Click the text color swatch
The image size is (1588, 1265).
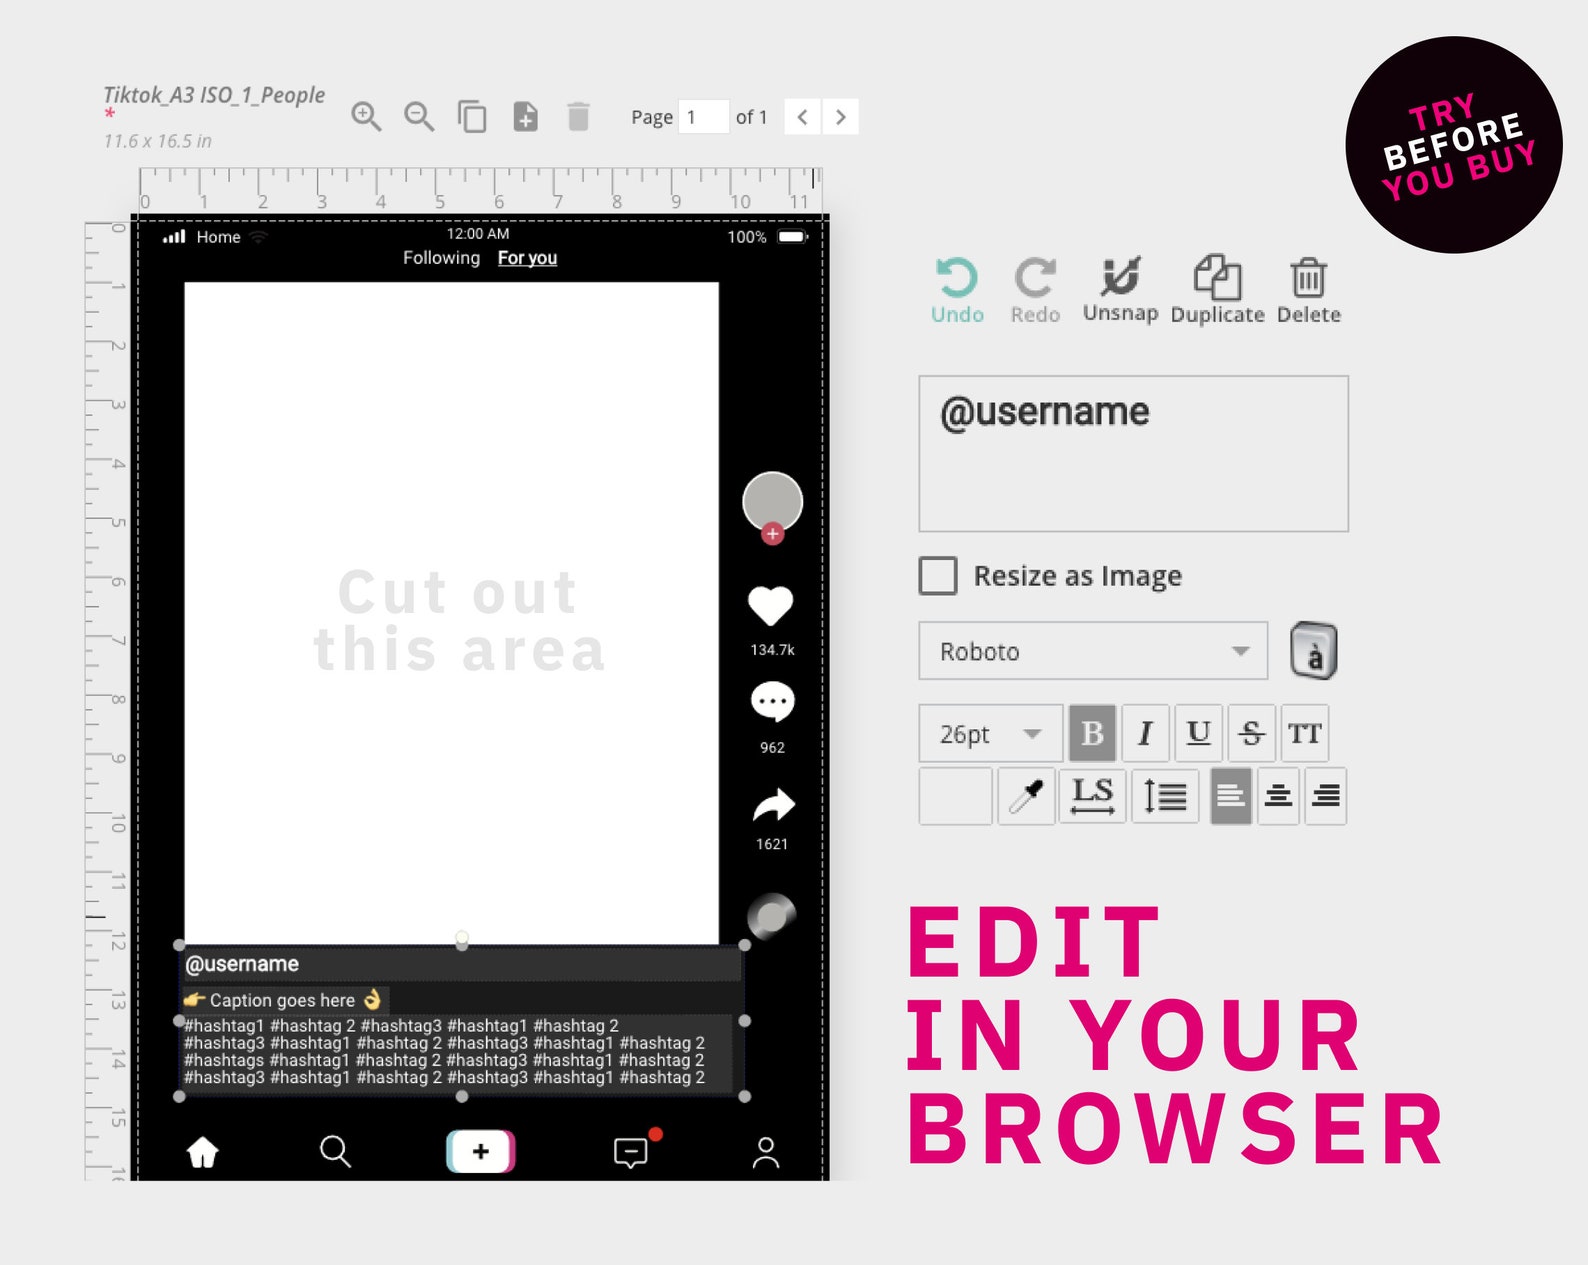(955, 796)
